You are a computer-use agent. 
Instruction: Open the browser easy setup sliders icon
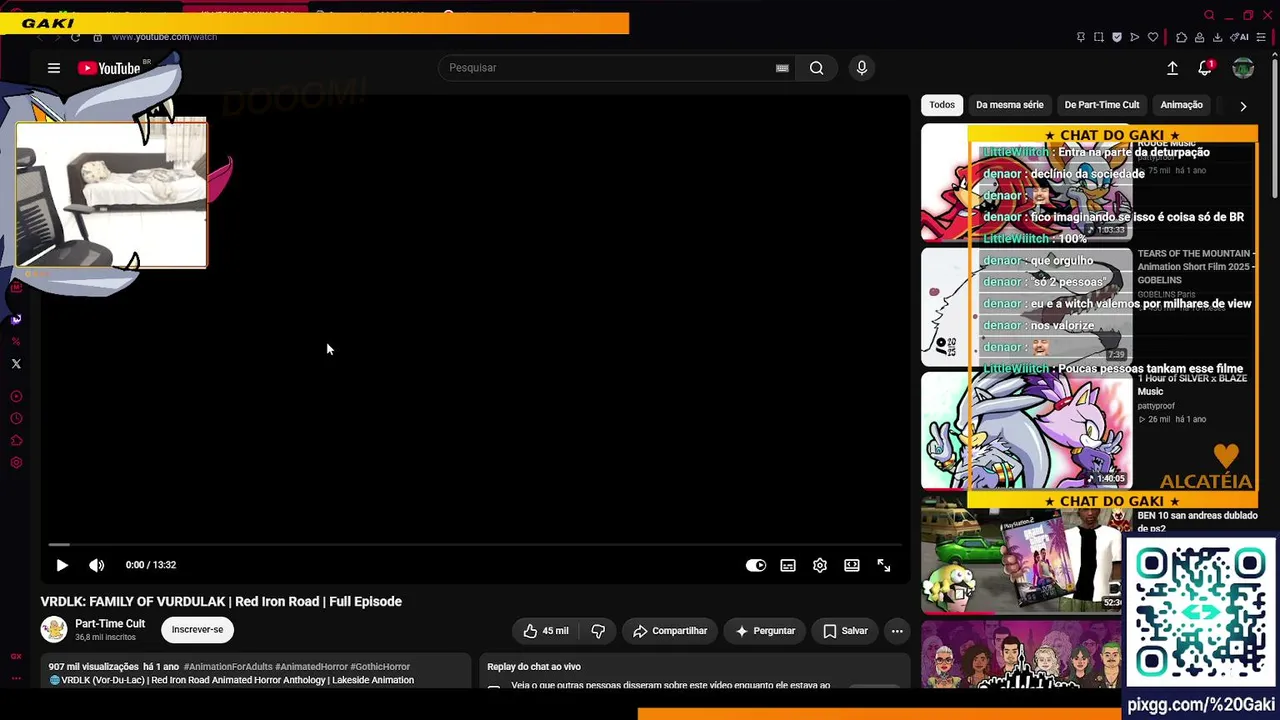coord(1261,37)
